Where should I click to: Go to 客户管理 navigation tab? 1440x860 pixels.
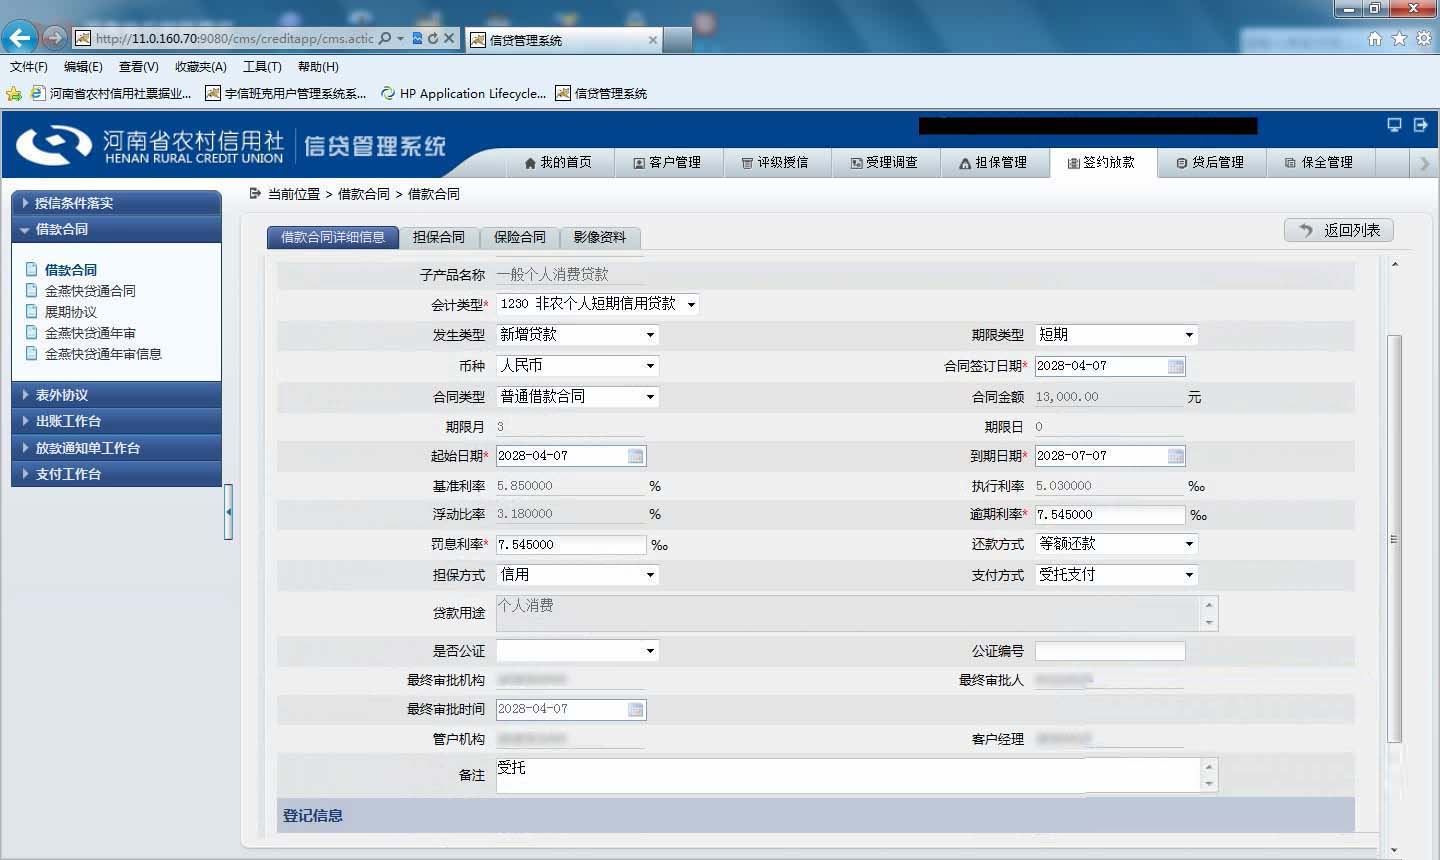668,162
